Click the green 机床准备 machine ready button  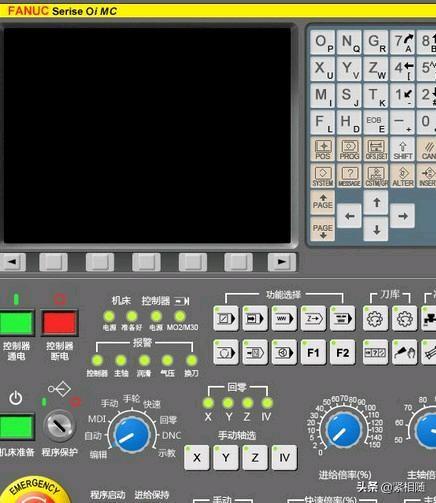(x=17, y=427)
